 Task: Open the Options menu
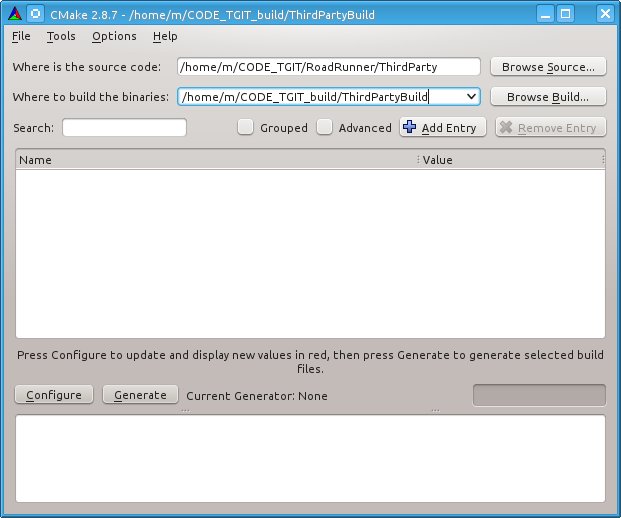click(x=114, y=36)
